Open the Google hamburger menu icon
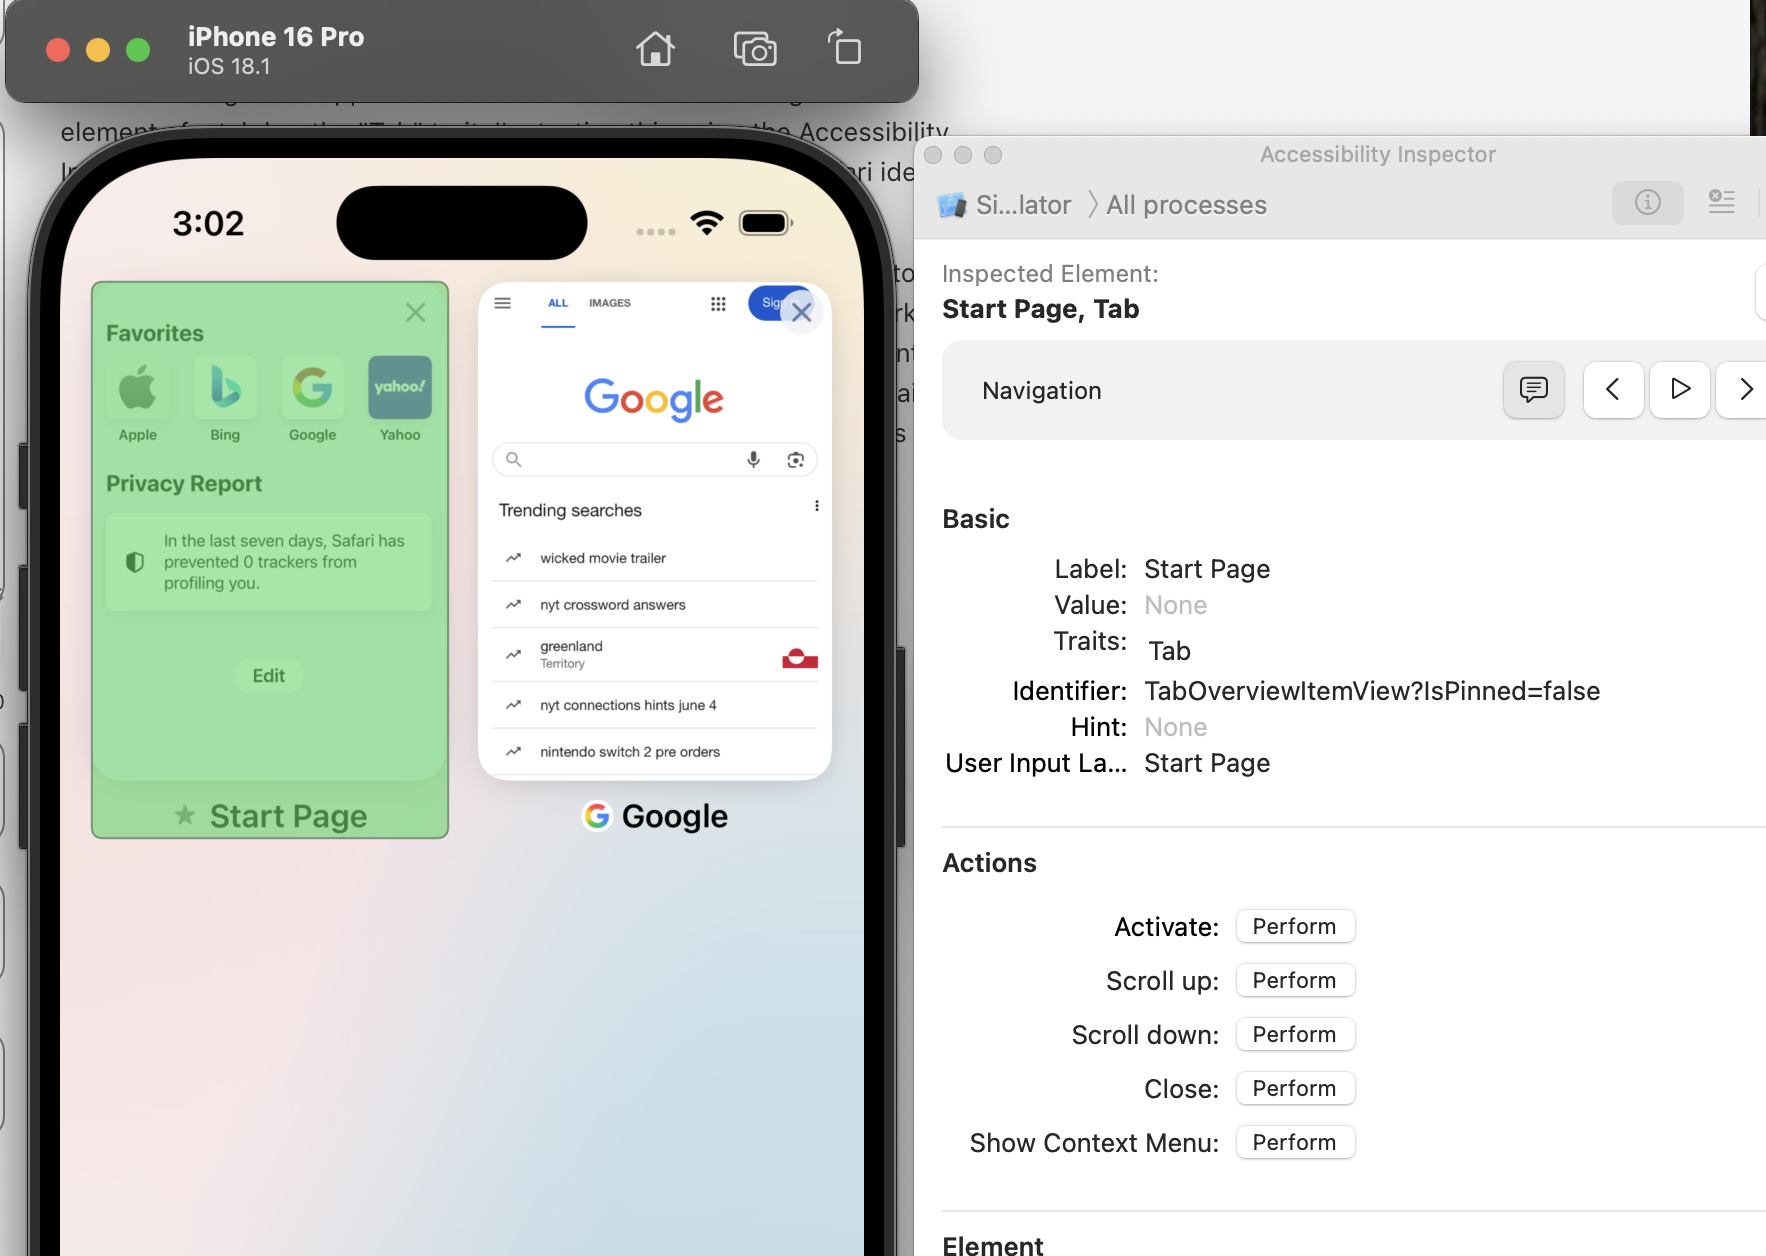This screenshot has height=1256, width=1766. [x=503, y=303]
